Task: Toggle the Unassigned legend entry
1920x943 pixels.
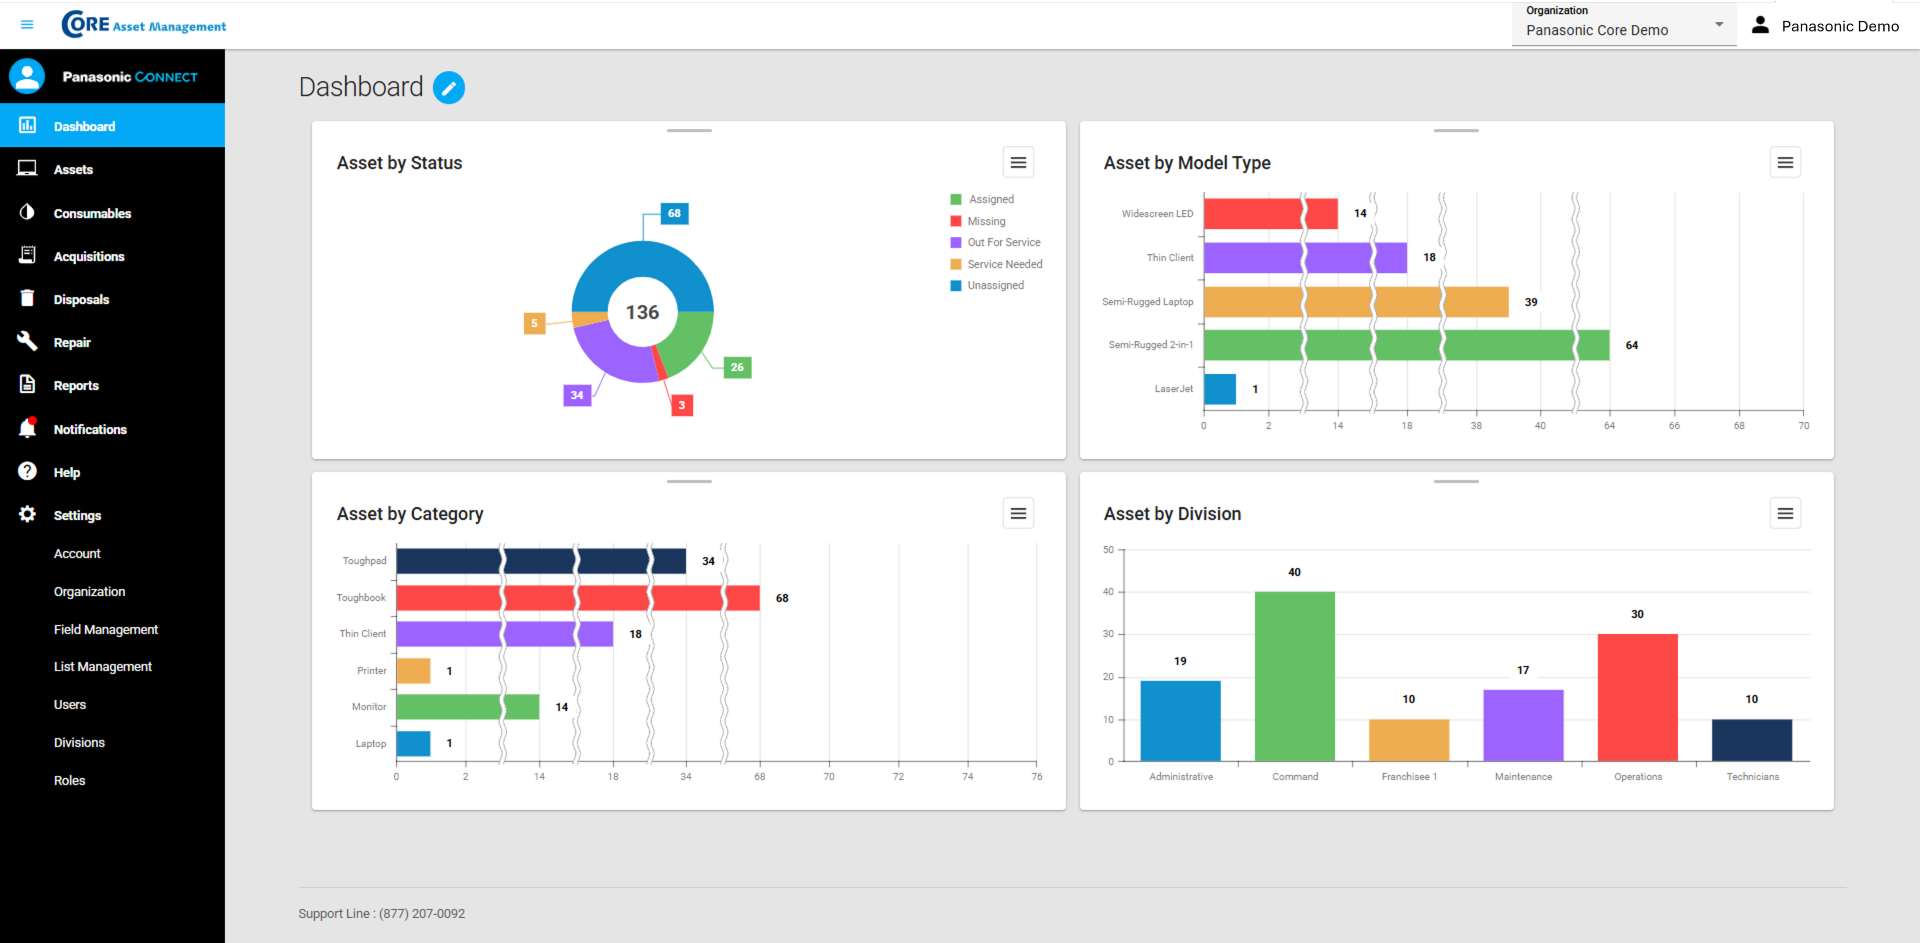Action: pos(996,285)
